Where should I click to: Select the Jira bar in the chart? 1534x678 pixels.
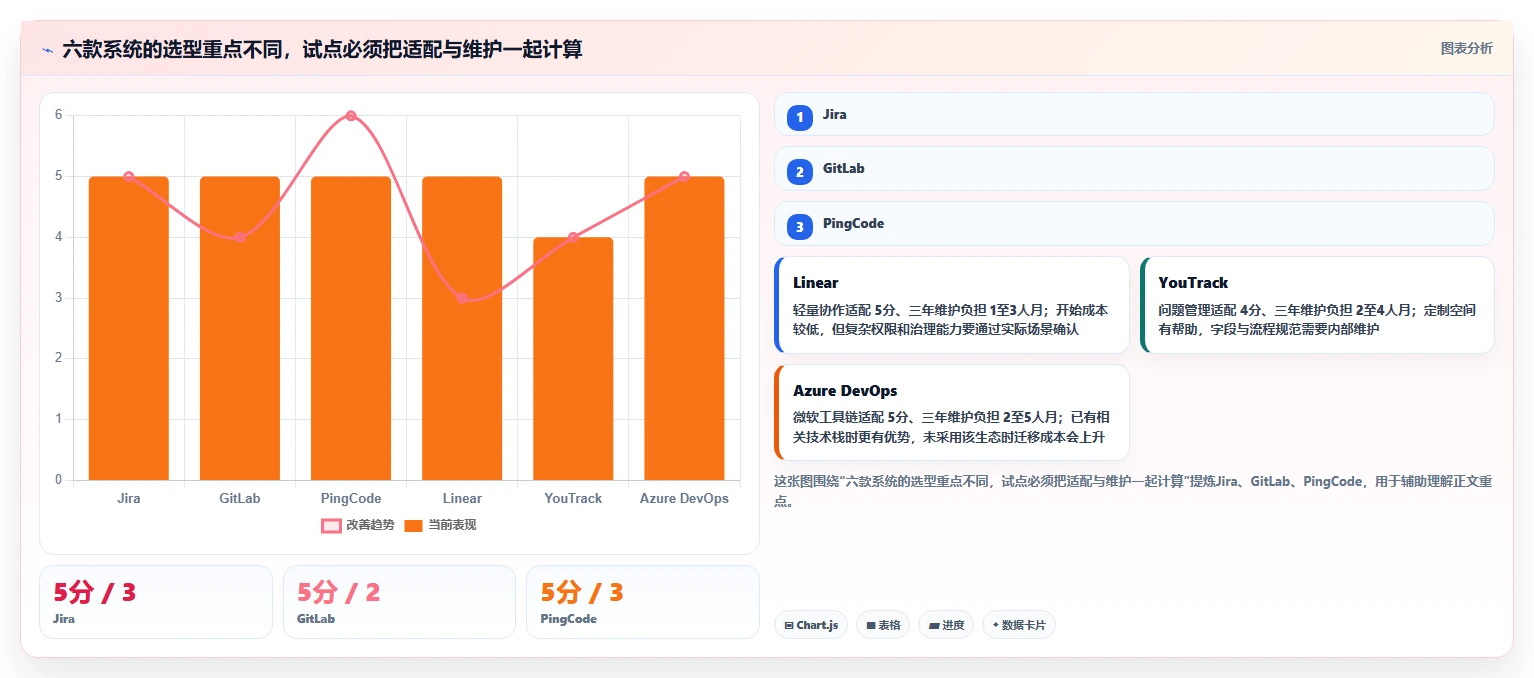tap(129, 328)
